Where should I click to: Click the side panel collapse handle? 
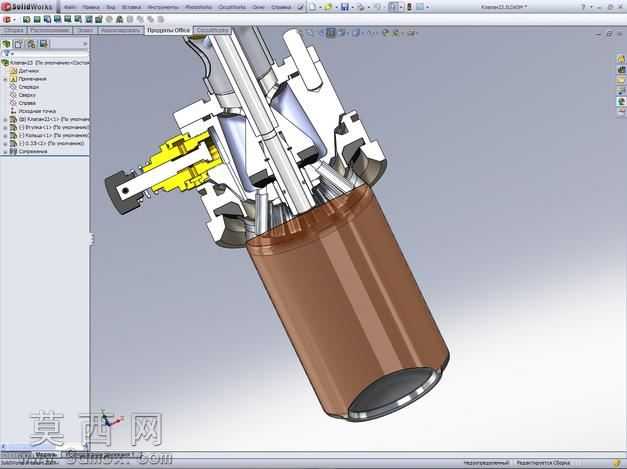[92, 239]
